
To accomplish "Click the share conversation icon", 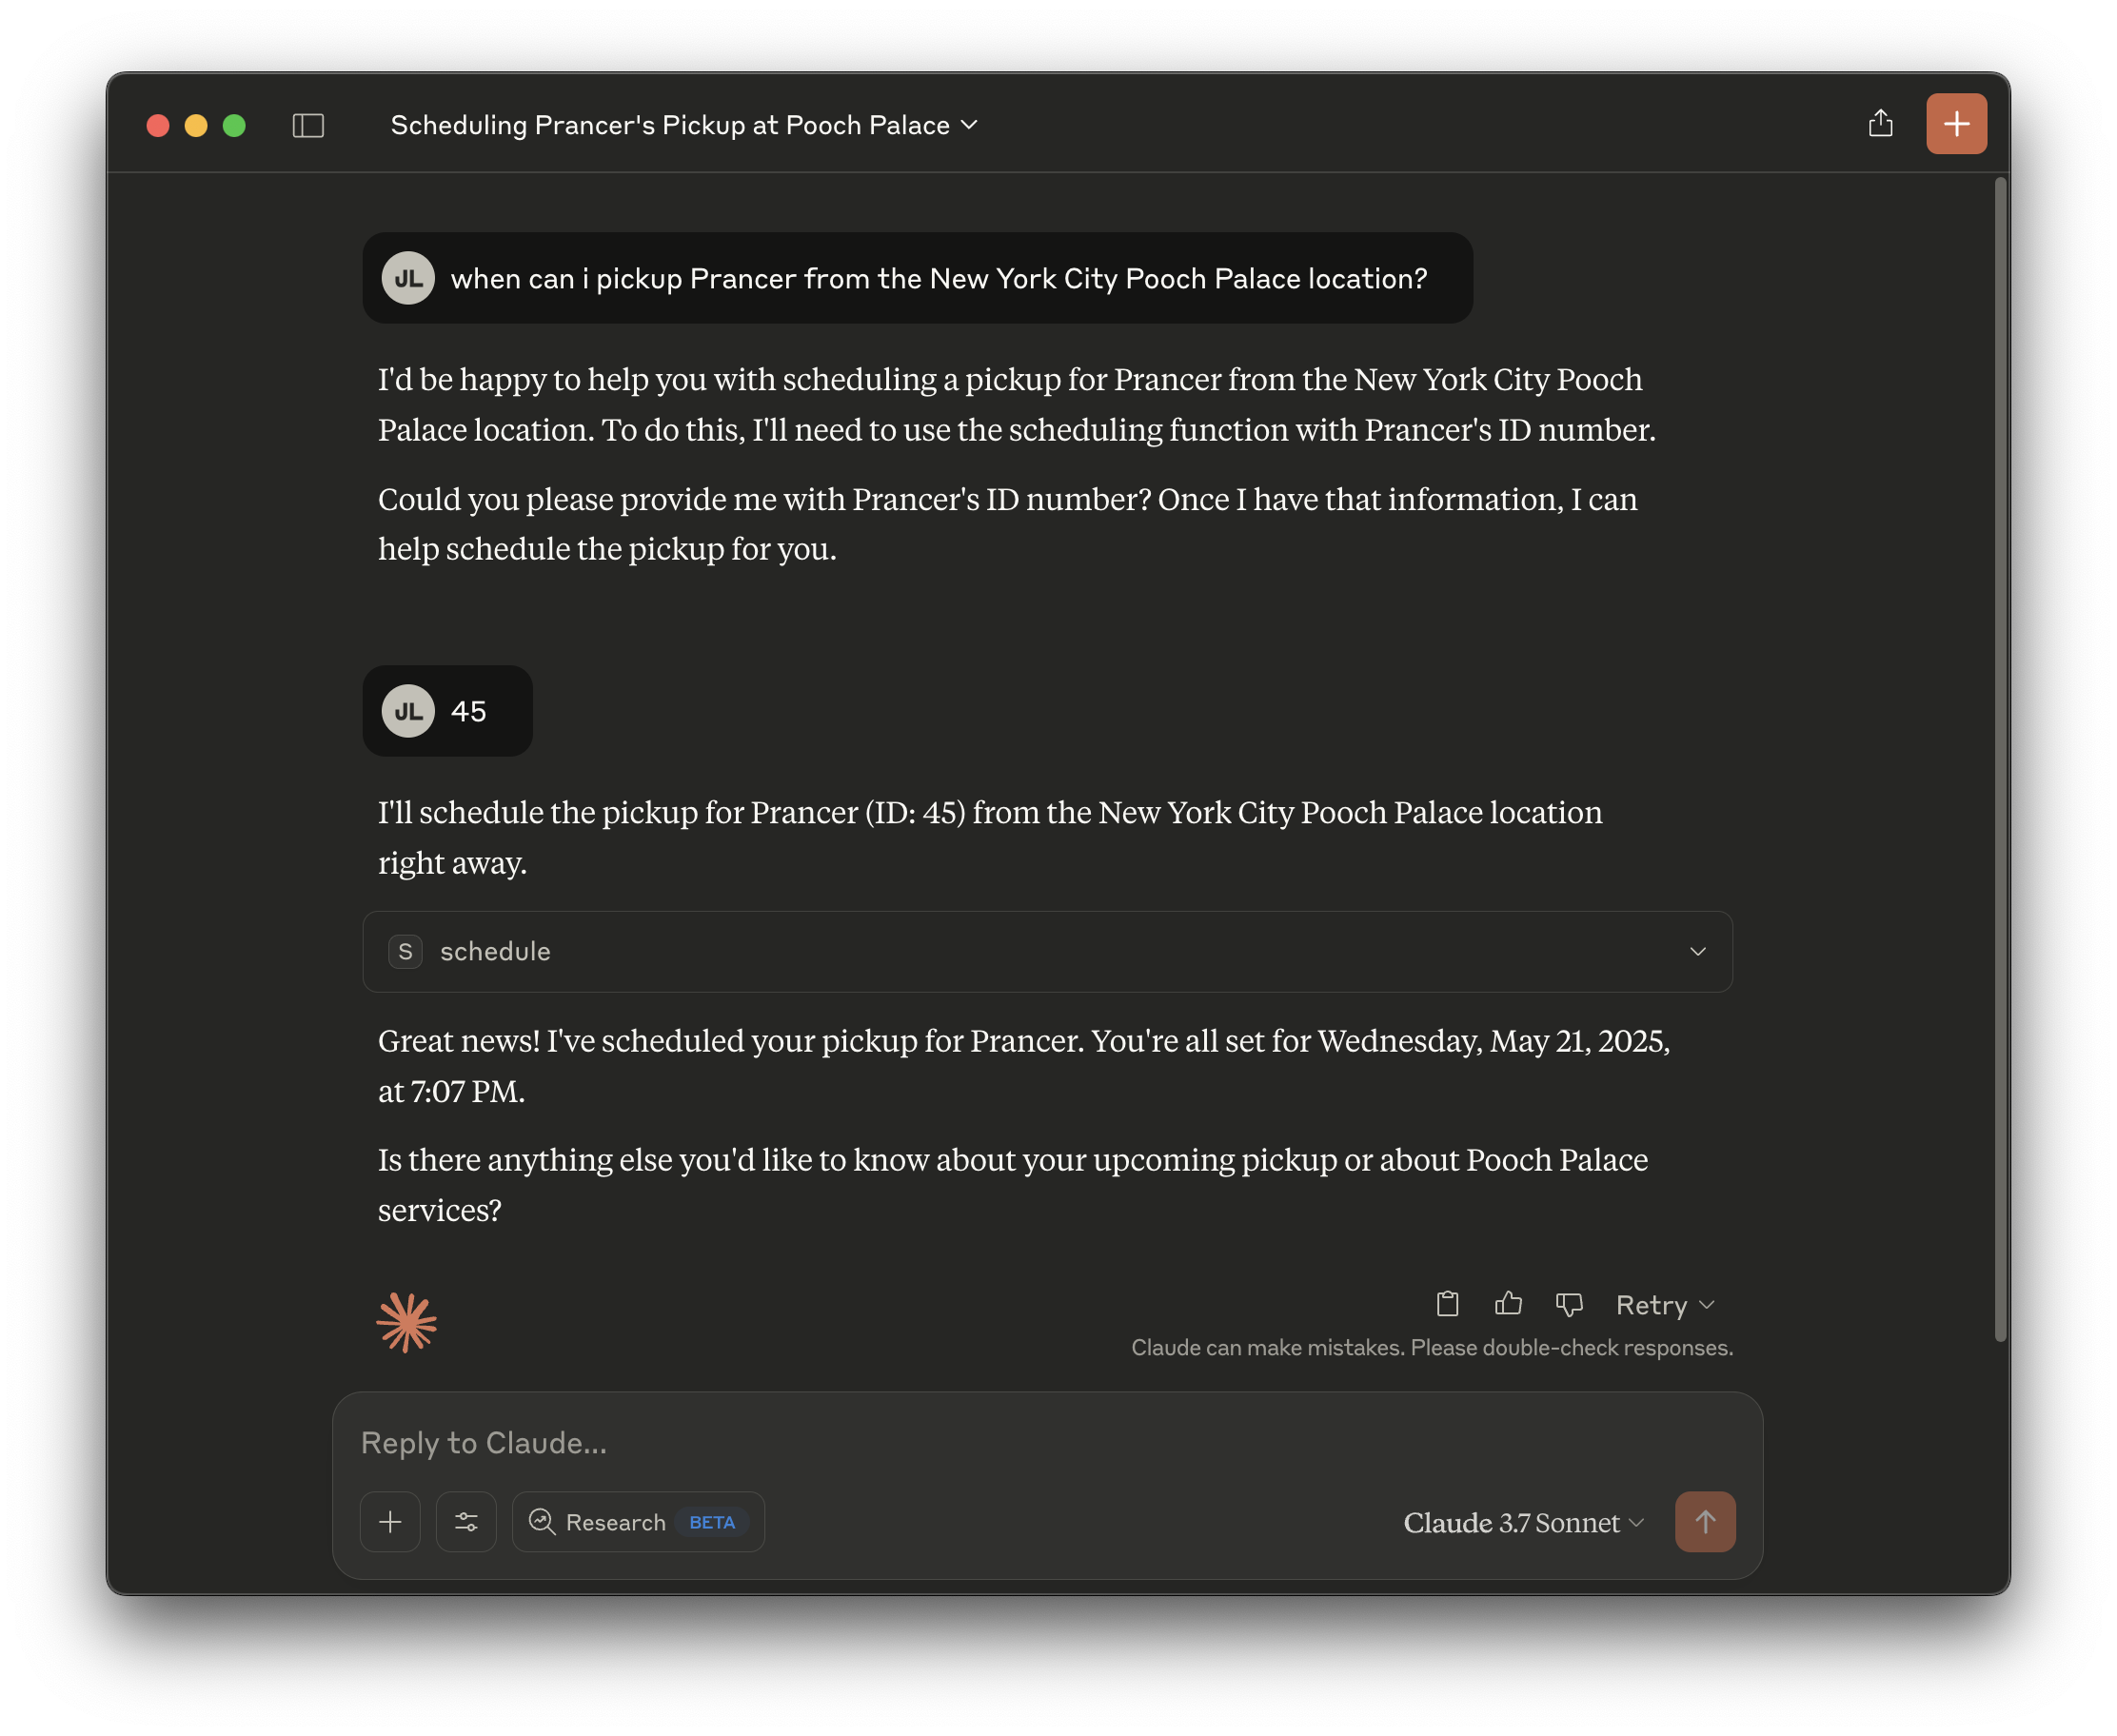I will tap(1880, 123).
